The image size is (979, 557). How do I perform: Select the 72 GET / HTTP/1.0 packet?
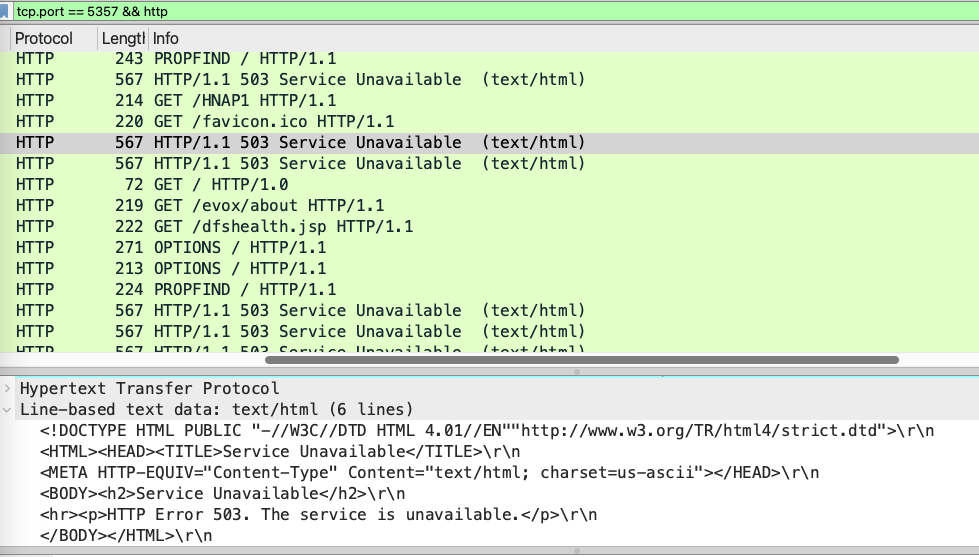tap(490, 185)
